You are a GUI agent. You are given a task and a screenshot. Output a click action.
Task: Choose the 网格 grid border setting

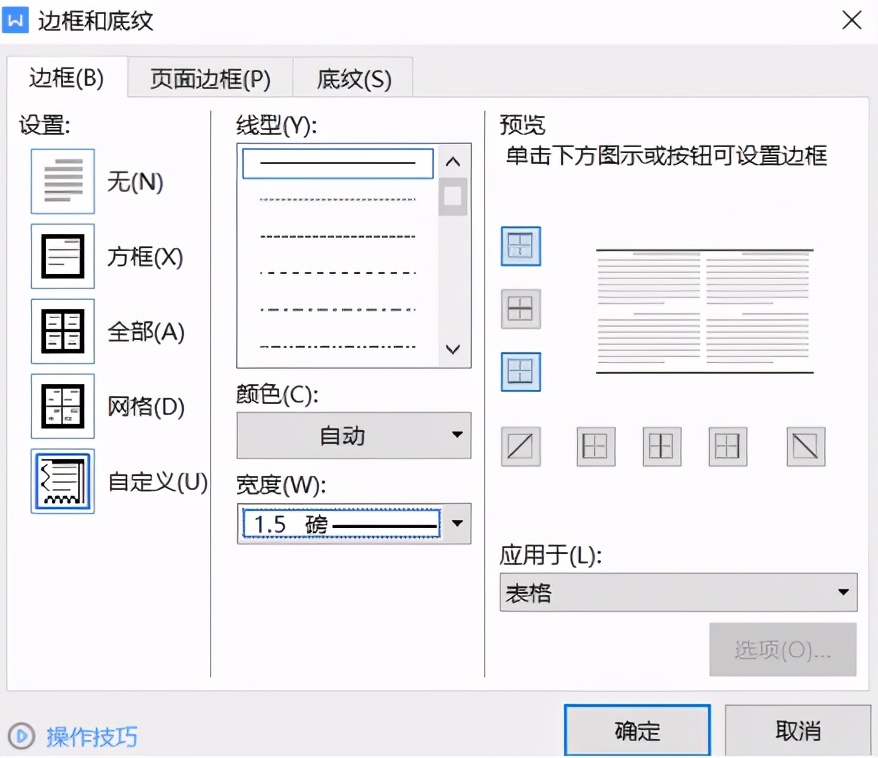tap(62, 406)
